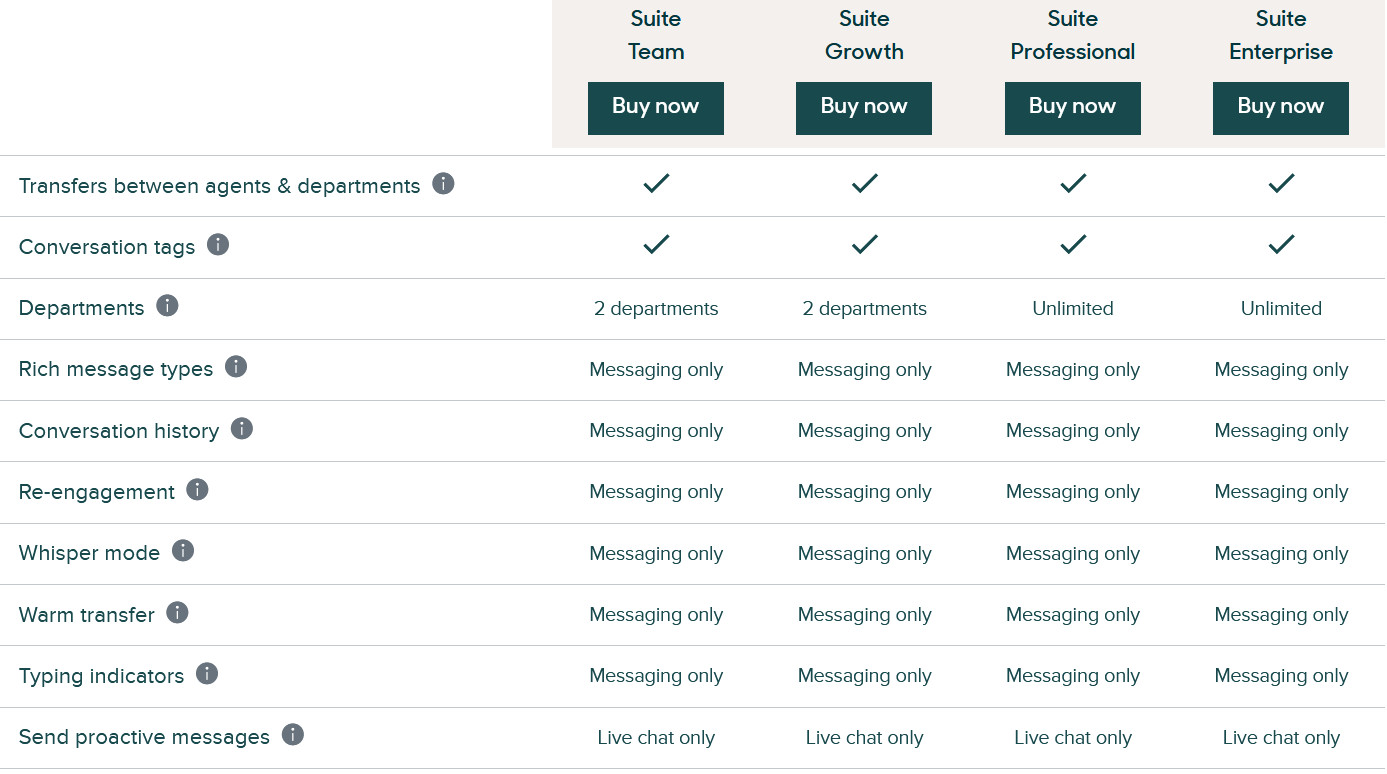Click the Re-engagement info icon
The width and height of the screenshot is (1387, 774).
198,490
